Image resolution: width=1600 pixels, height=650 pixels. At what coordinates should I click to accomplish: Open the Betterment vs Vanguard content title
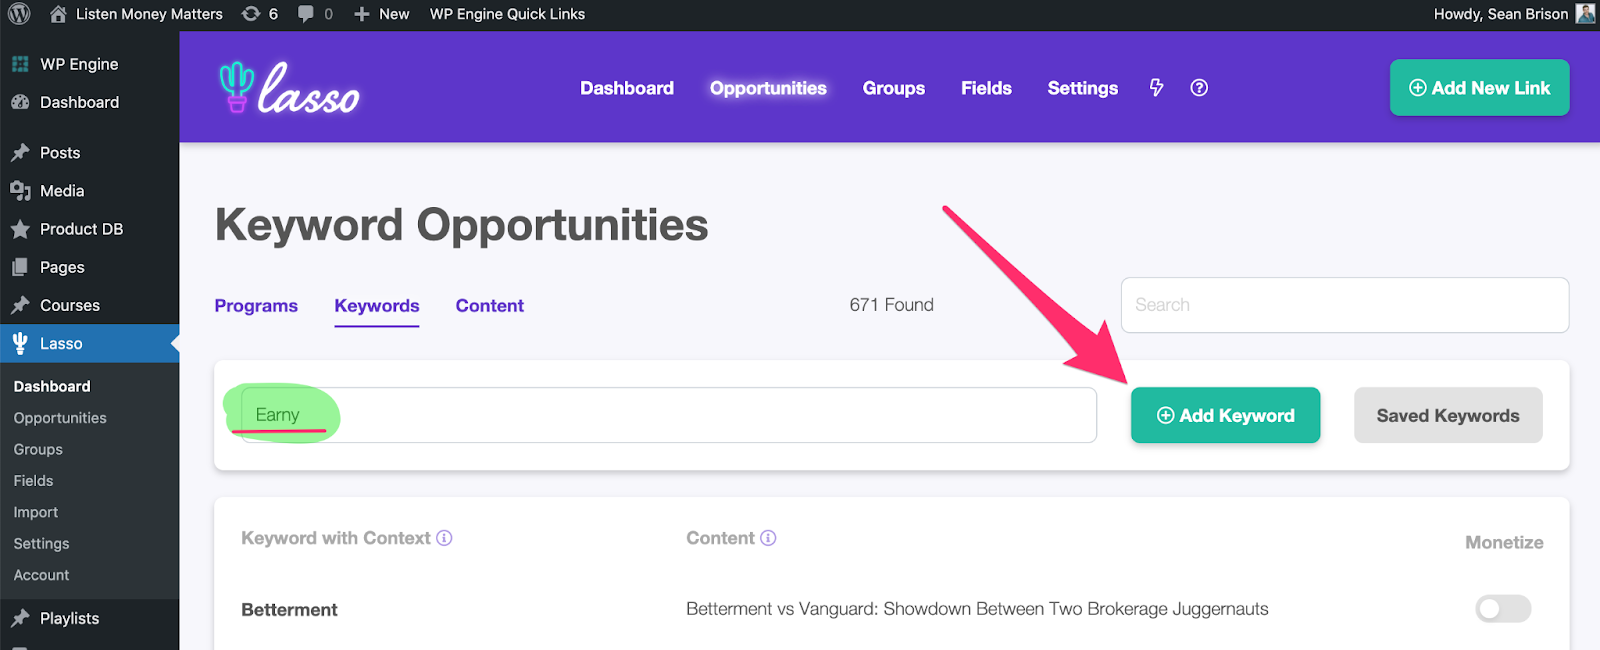[977, 609]
